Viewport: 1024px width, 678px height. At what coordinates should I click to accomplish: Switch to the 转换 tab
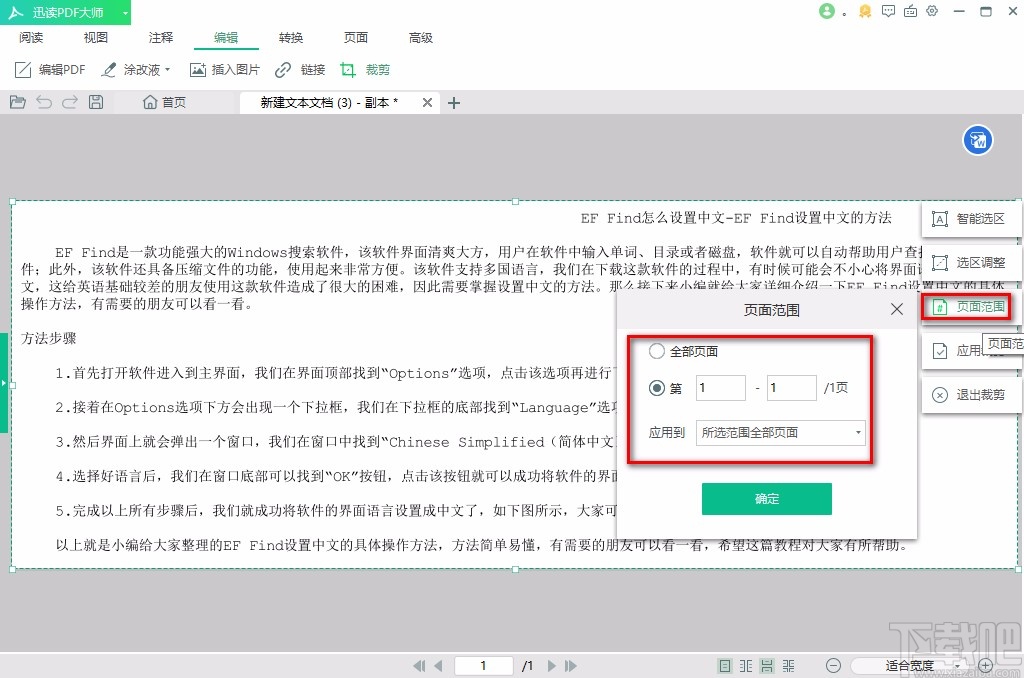coord(291,38)
